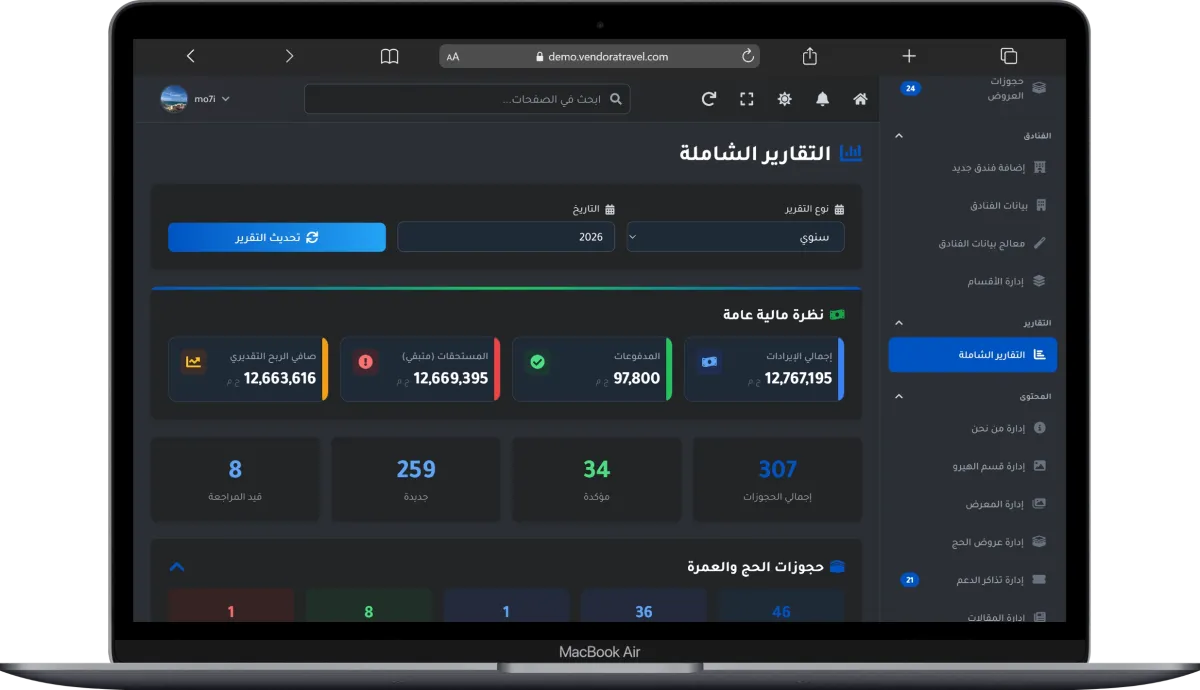
Task: Open معالج بيانات الفنادق in the sidebar
Action: tap(973, 243)
